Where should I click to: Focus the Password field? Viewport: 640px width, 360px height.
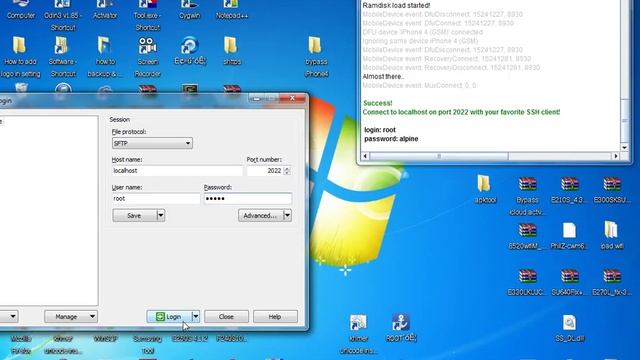pos(248,198)
